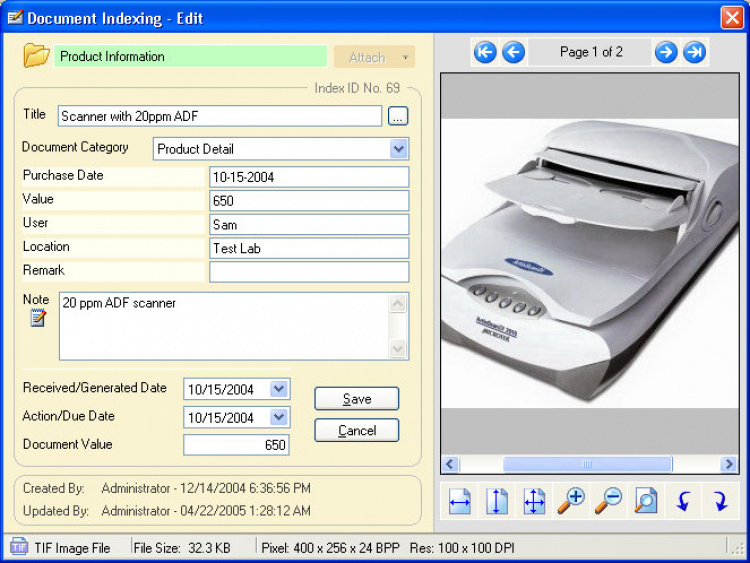
Task: Open page magnifier preview icon
Action: pyautogui.click(x=646, y=501)
